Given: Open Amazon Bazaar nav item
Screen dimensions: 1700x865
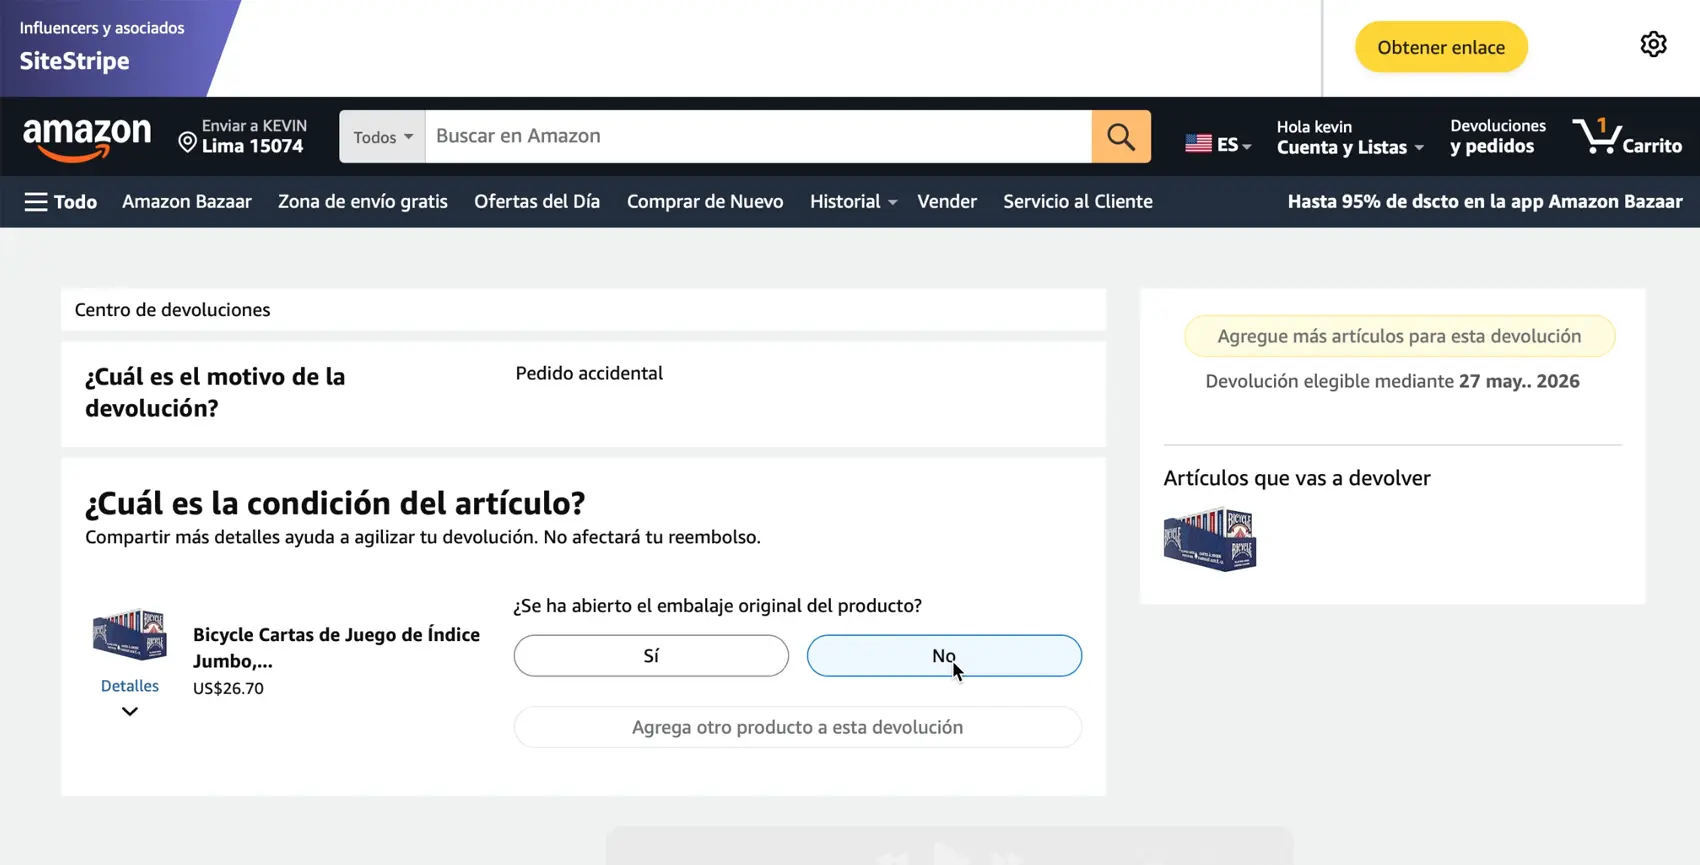Looking at the screenshot, I should click(x=187, y=202).
